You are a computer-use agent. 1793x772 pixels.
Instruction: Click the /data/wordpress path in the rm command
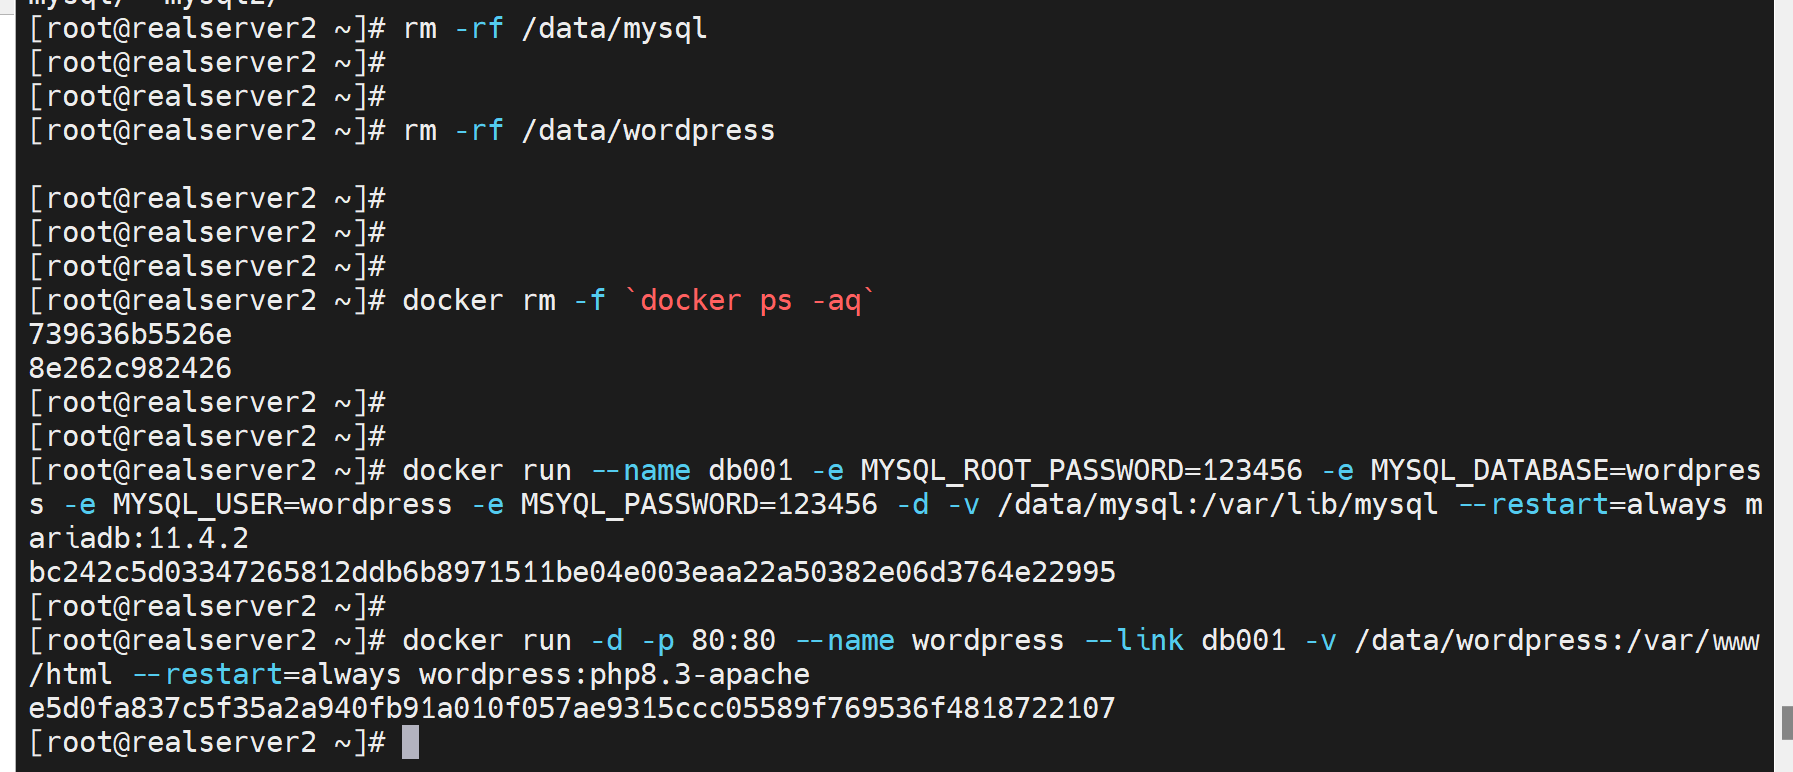(648, 130)
